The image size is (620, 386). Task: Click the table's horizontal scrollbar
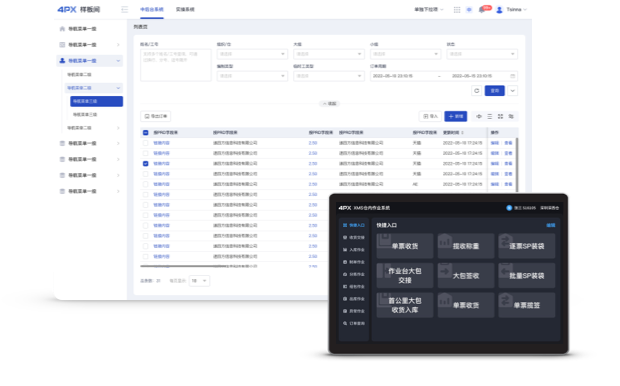pos(183,266)
